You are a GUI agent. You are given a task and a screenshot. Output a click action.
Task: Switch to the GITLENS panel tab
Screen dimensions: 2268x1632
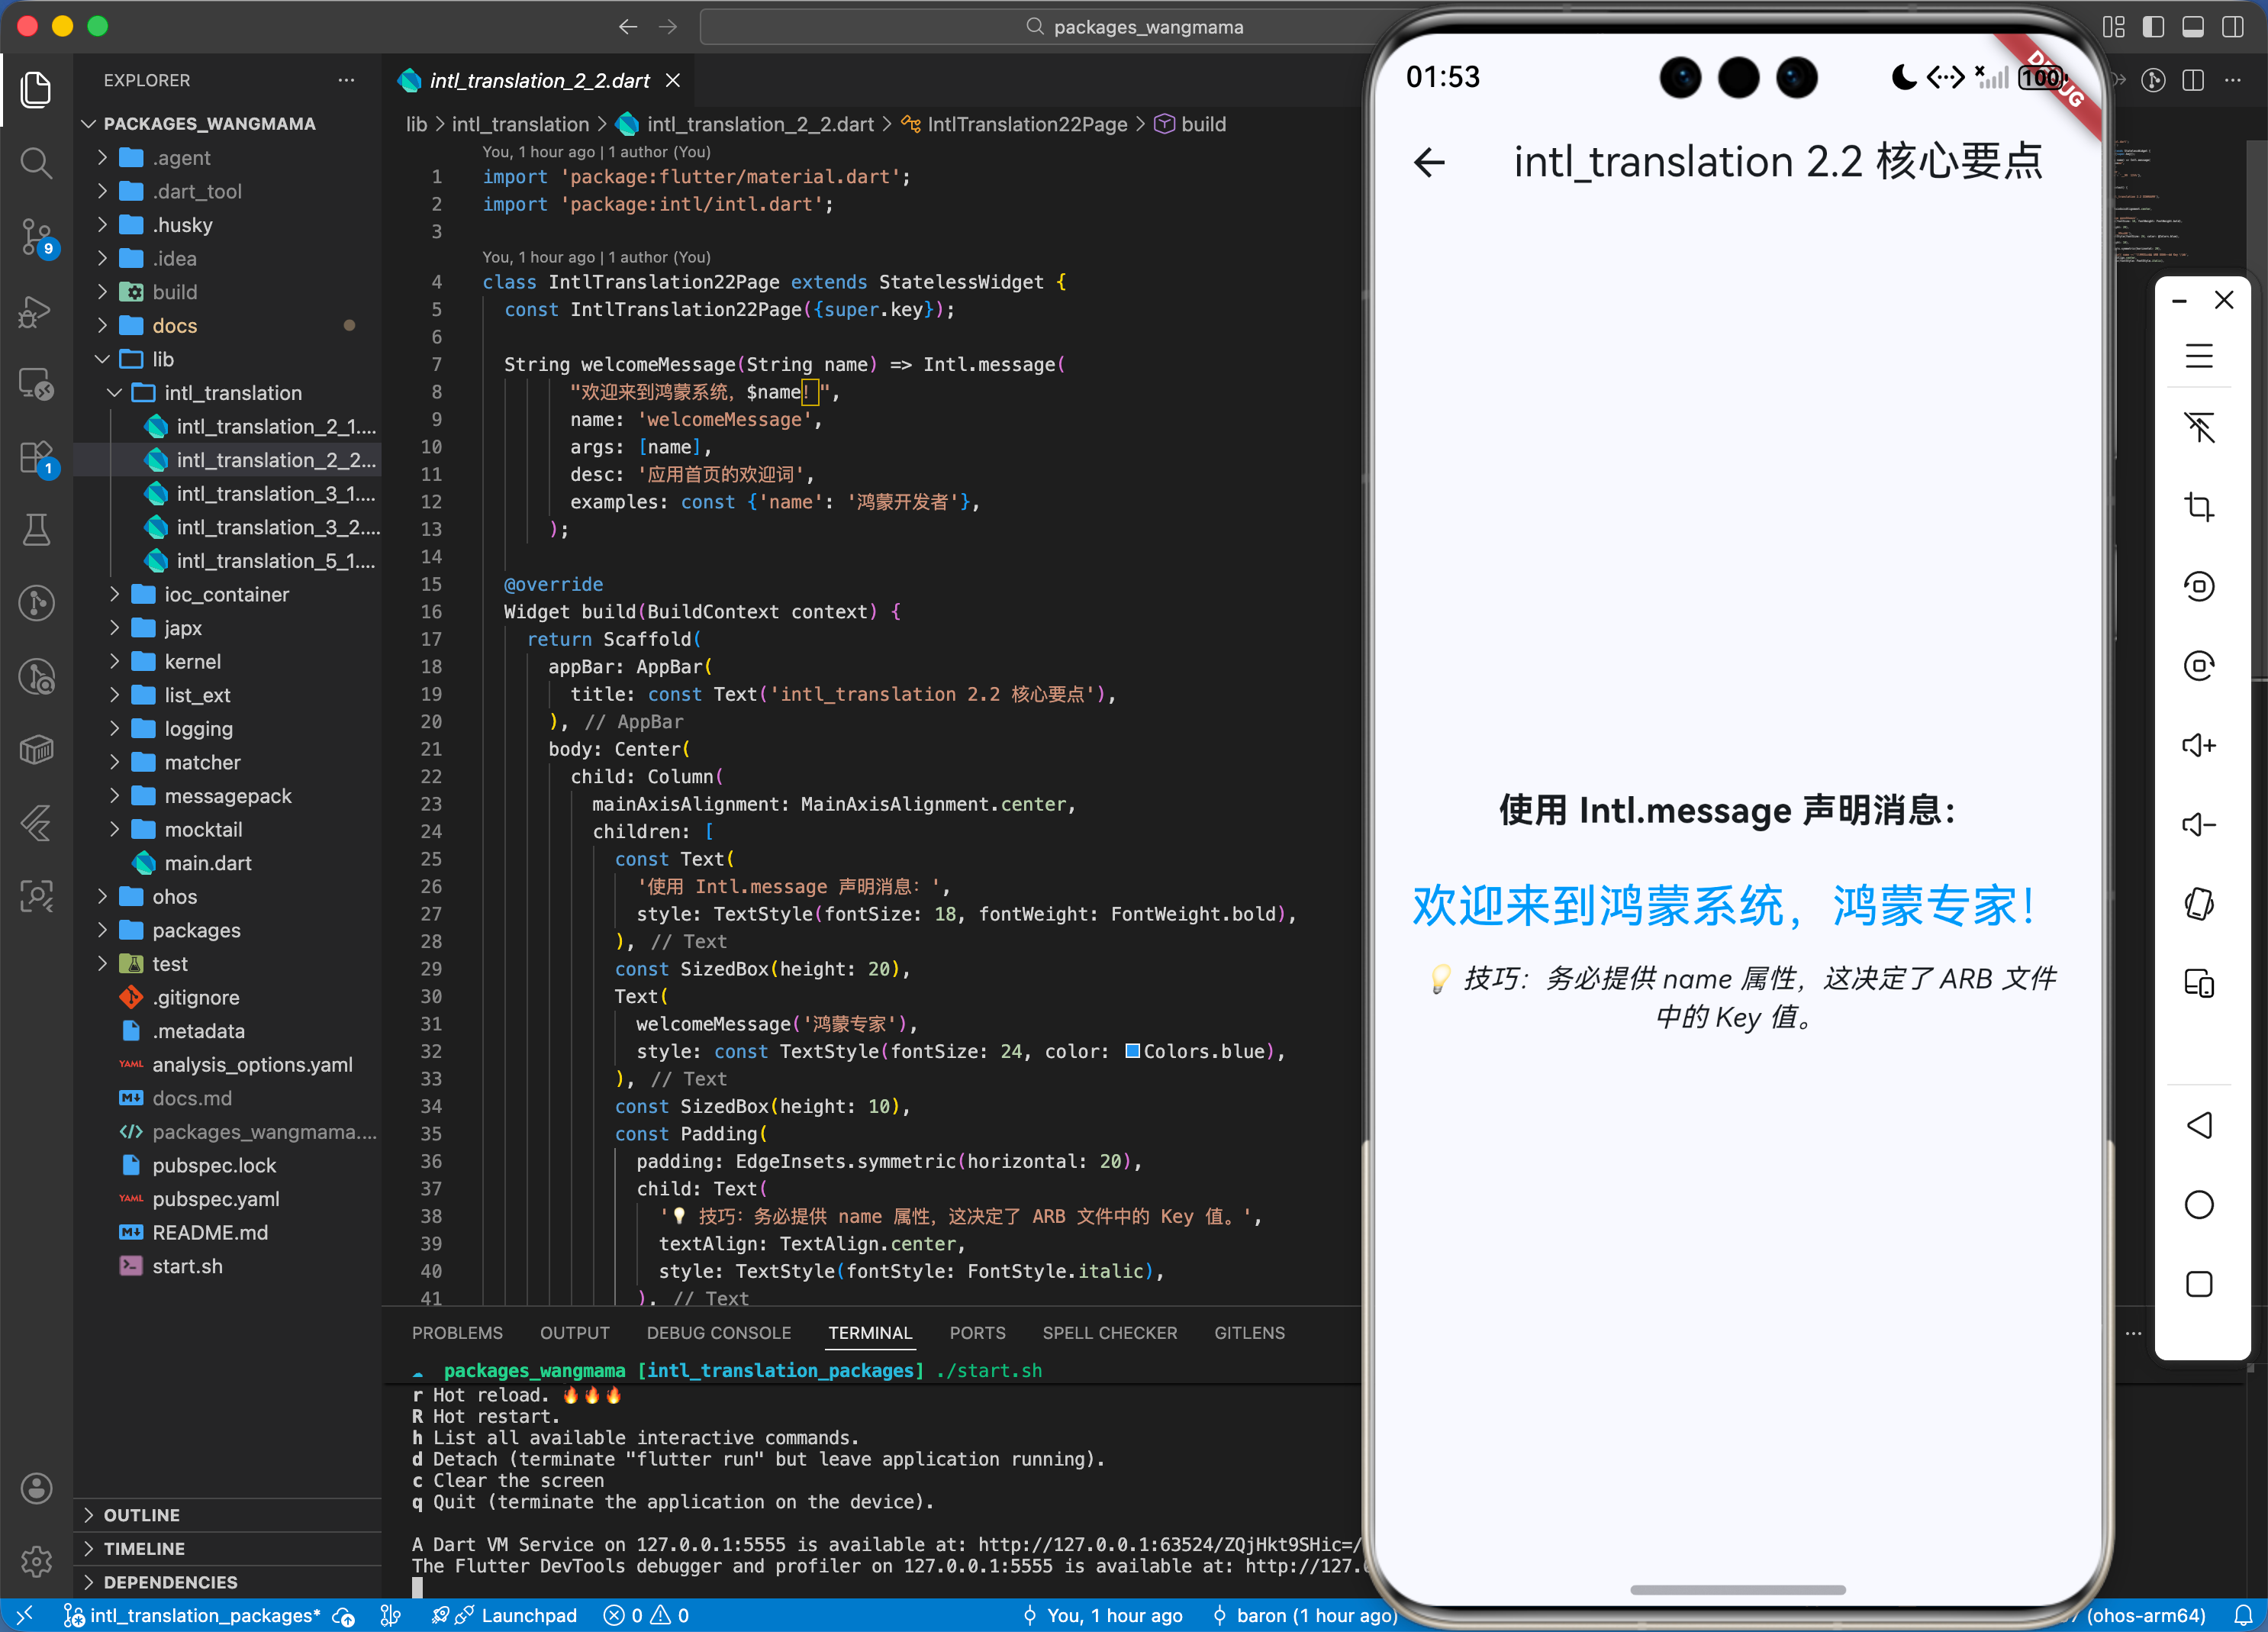pyautogui.click(x=1250, y=1333)
